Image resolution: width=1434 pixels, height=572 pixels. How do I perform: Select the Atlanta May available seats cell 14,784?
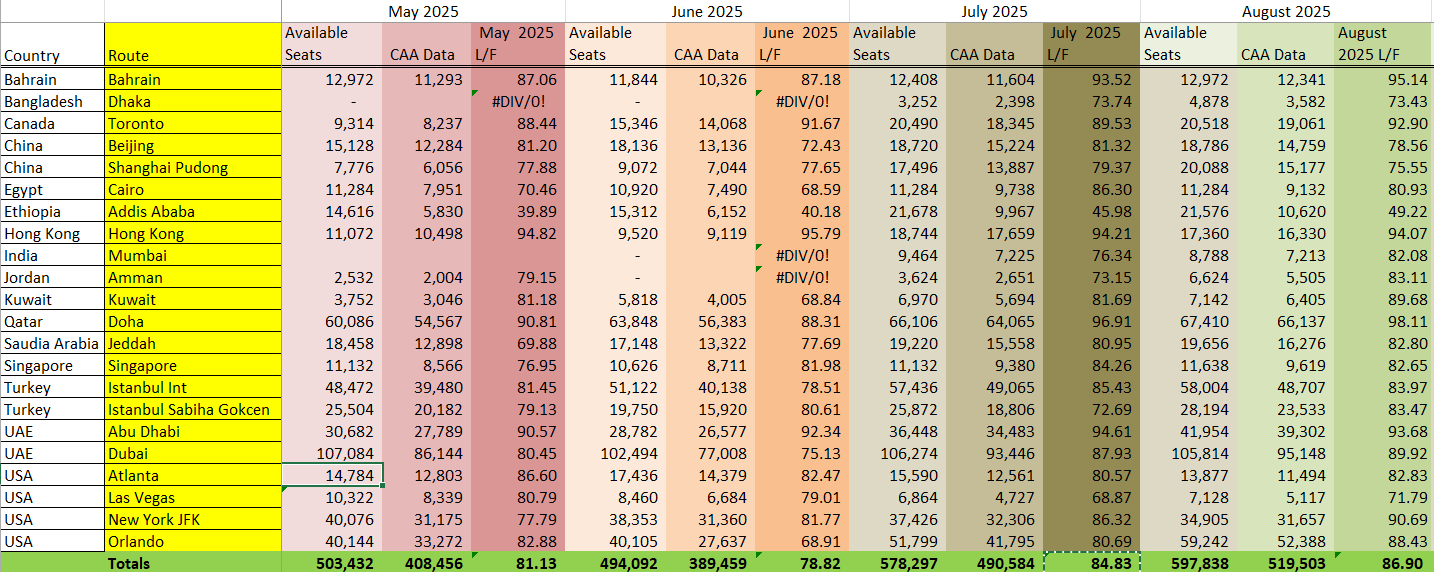coord(332,475)
